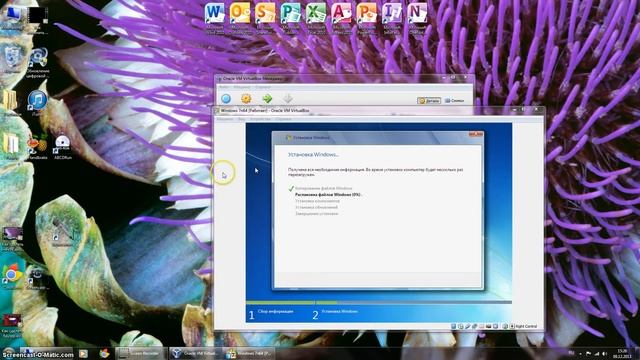Open the Action Center flag in system tray
The height and width of the screenshot is (360, 640).
click(x=588, y=353)
